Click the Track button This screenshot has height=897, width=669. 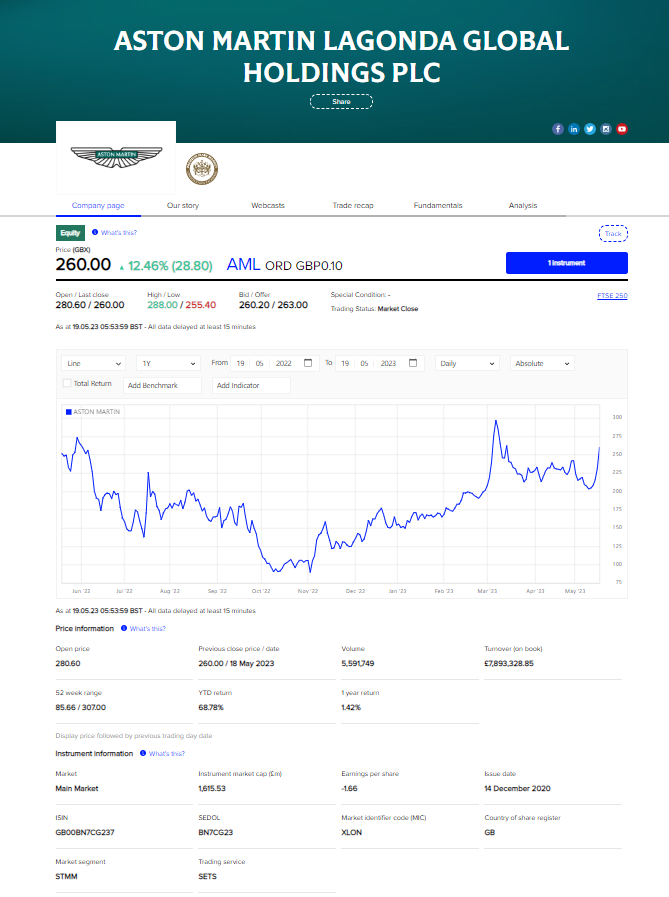[613, 233]
